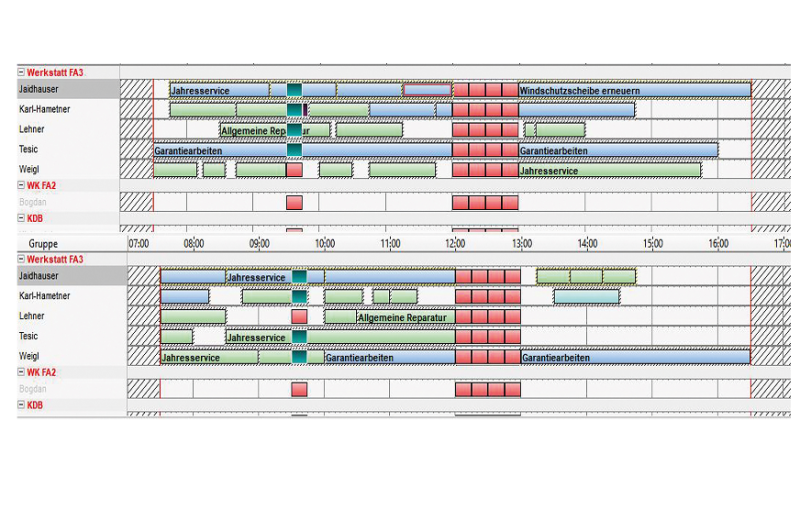Select the Allgemeine Reparatur bar in lower panel

click(x=403, y=317)
